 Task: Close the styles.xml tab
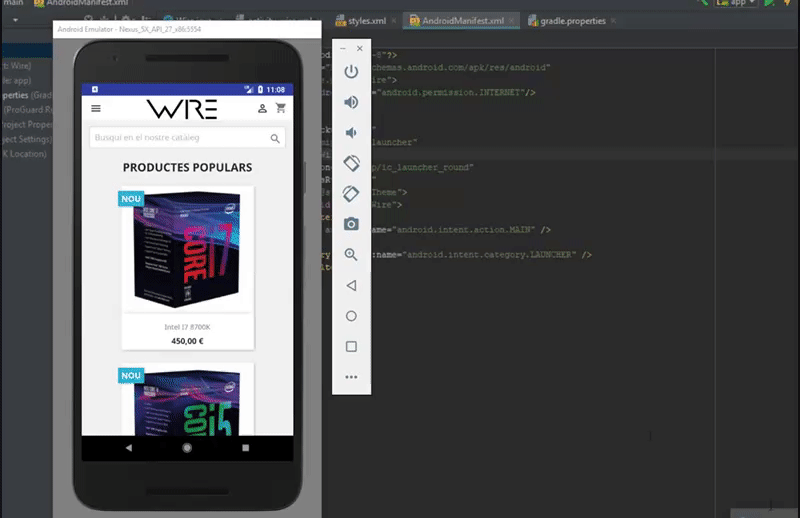394,21
